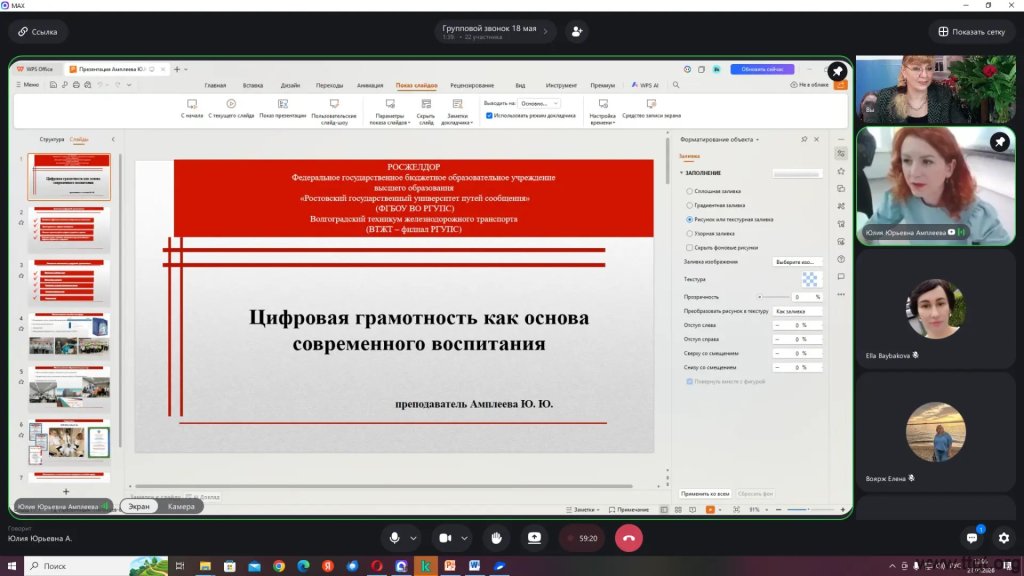Open Выводить на dropdown
1024x576 pixels.
click(x=539, y=103)
